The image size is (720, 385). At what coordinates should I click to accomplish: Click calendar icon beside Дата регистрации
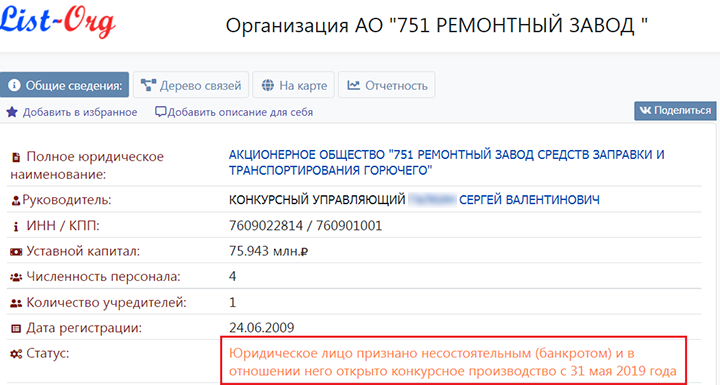point(16,328)
